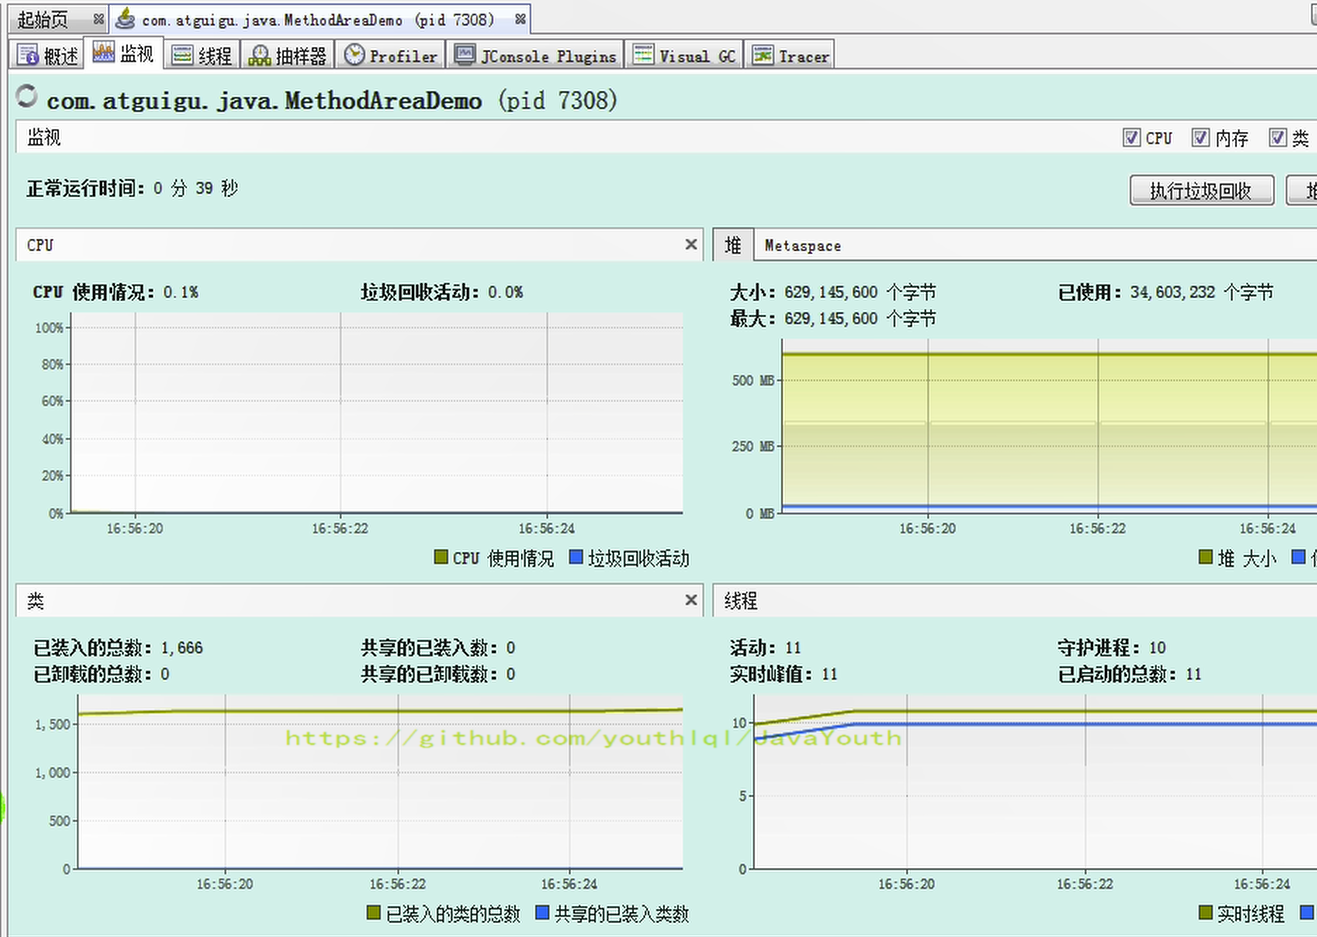Viewport: 1317px width, 937px height.
Task: Click the 执行垃圾回收 button
Action: tap(1201, 190)
